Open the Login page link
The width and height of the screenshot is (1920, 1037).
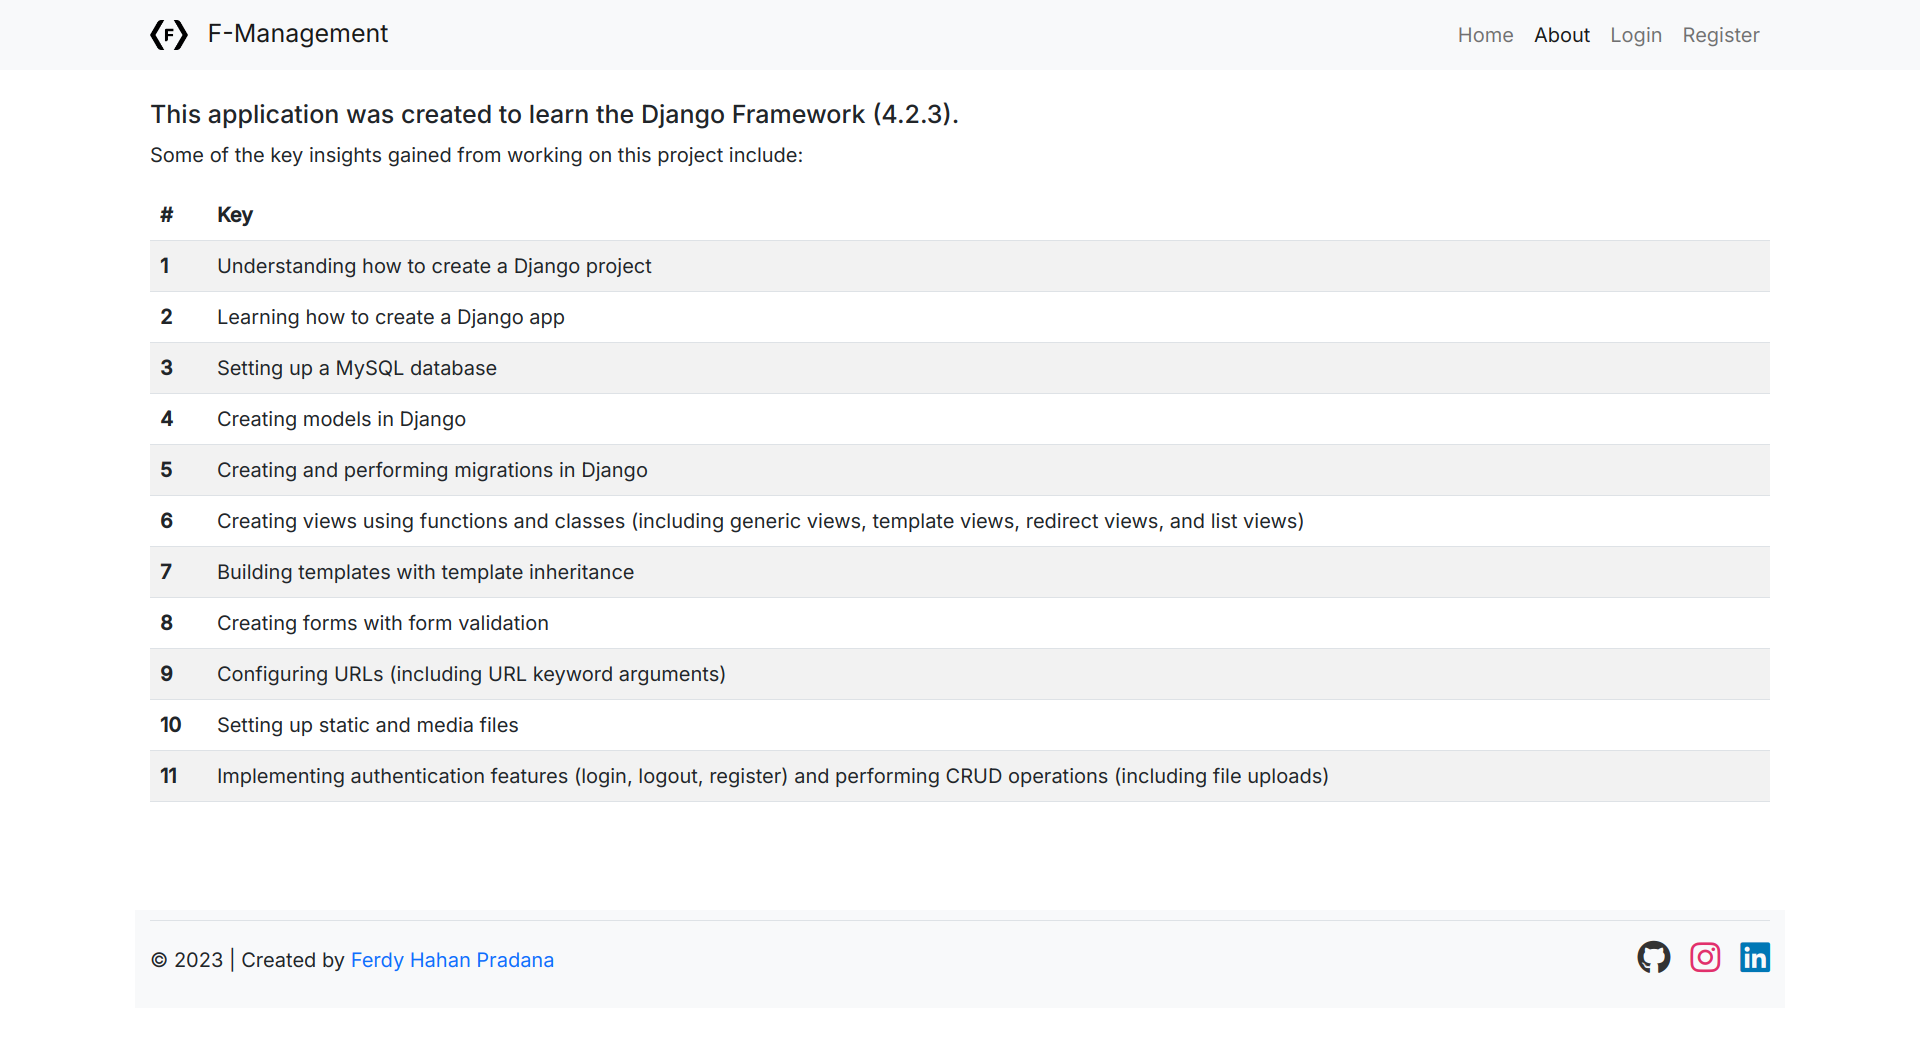tap(1635, 35)
